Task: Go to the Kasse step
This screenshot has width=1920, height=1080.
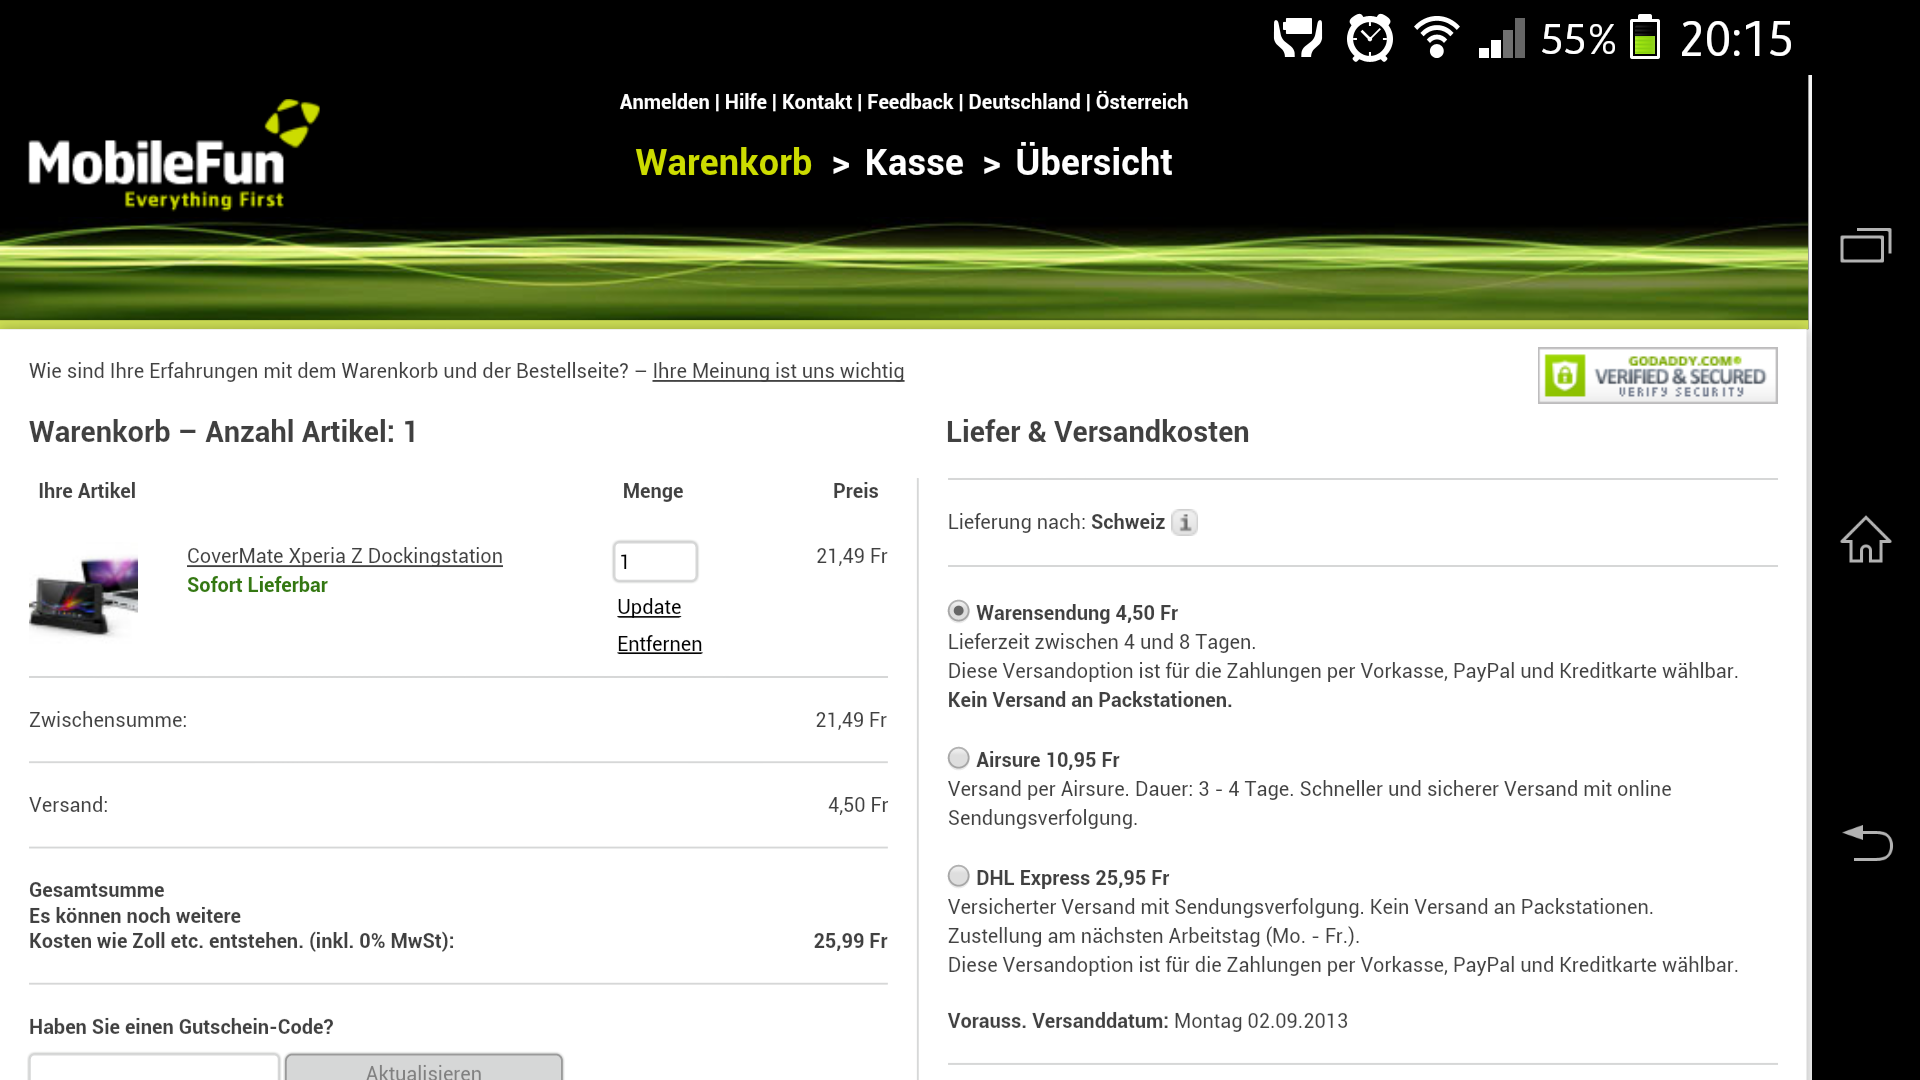Action: click(x=914, y=162)
